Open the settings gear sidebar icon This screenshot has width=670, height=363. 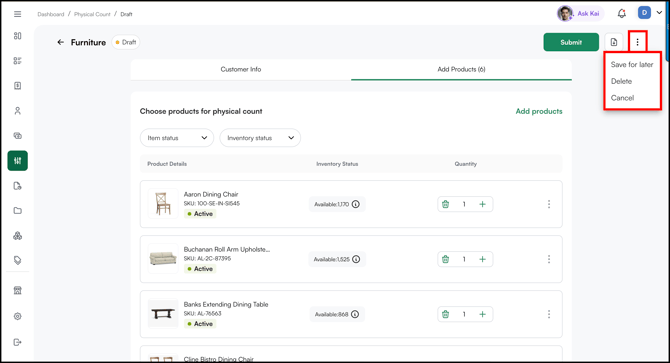click(x=18, y=316)
